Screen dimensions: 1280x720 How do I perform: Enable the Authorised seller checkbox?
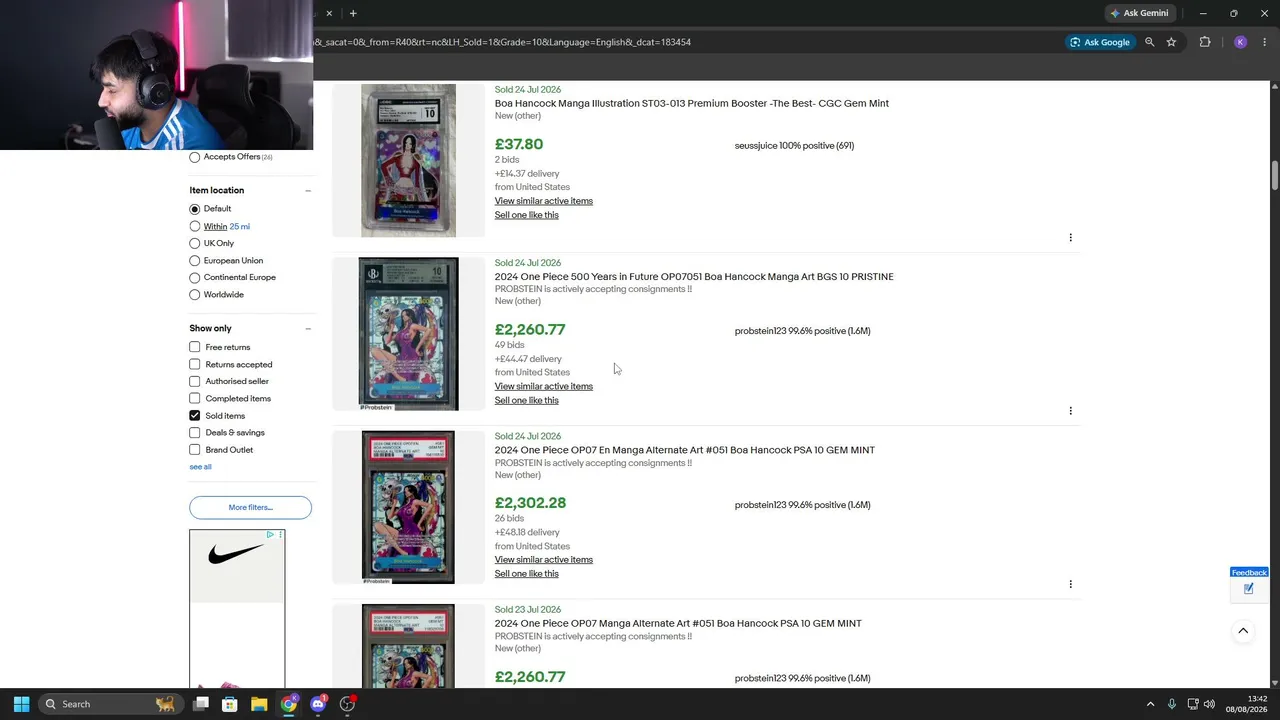[x=195, y=381]
